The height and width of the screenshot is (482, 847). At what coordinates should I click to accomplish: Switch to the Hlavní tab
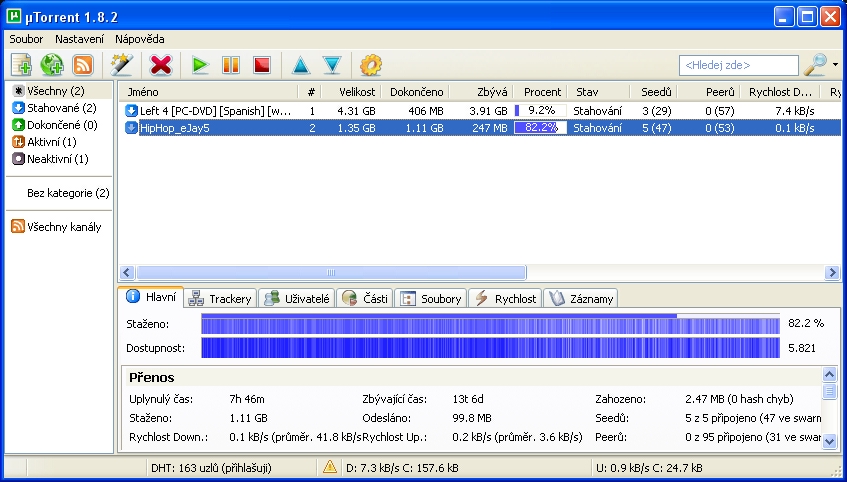(152, 297)
